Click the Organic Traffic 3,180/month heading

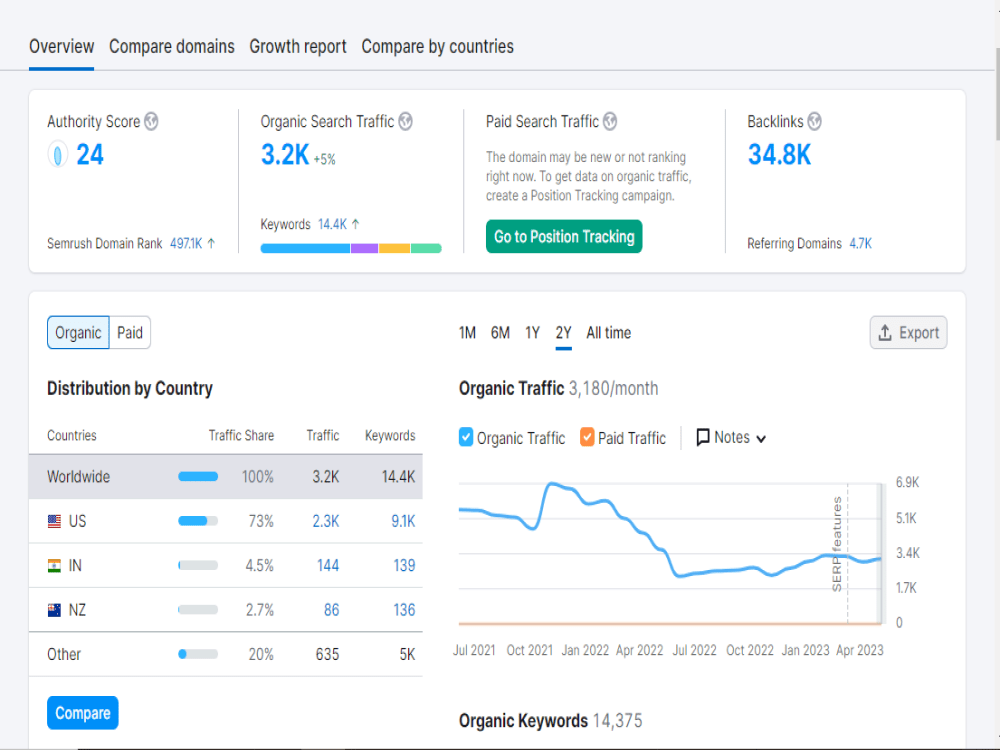(x=559, y=388)
